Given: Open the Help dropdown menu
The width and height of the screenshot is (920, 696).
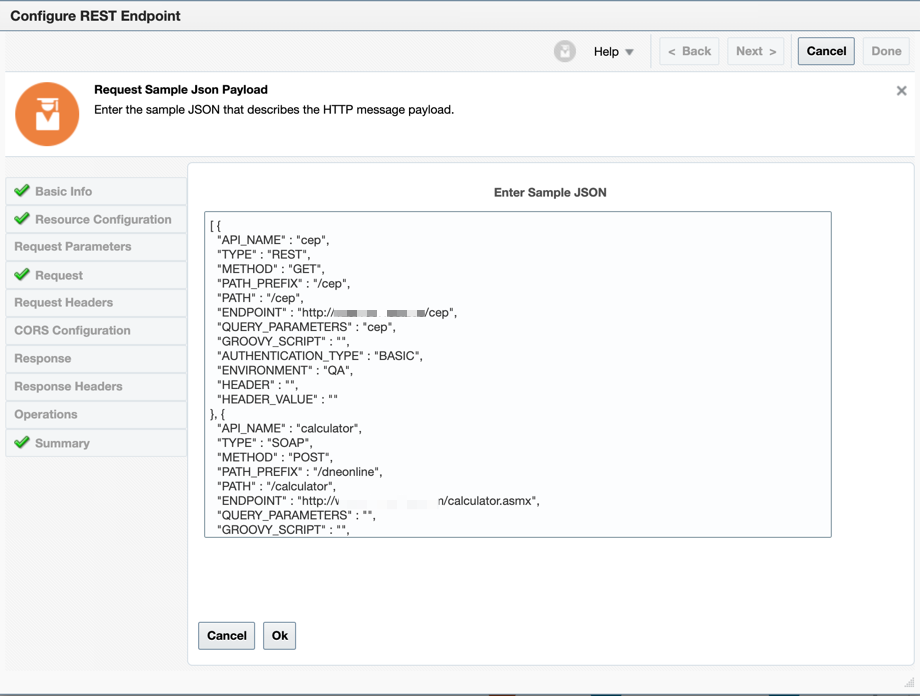Looking at the screenshot, I should point(613,51).
